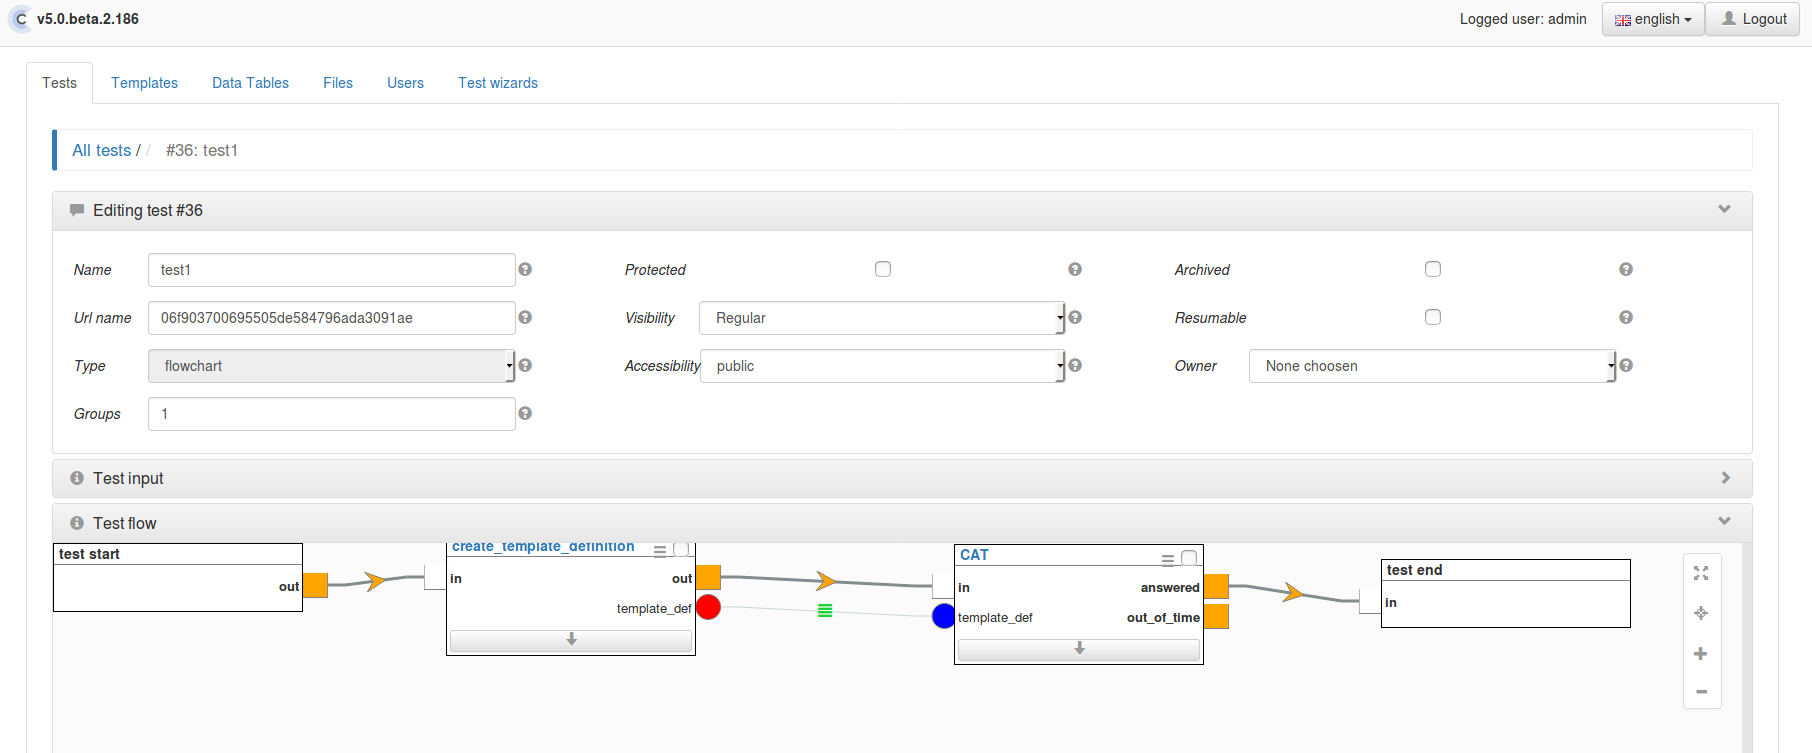Go to All tests breadcrumb link
The image size is (1812, 753).
[x=102, y=150]
